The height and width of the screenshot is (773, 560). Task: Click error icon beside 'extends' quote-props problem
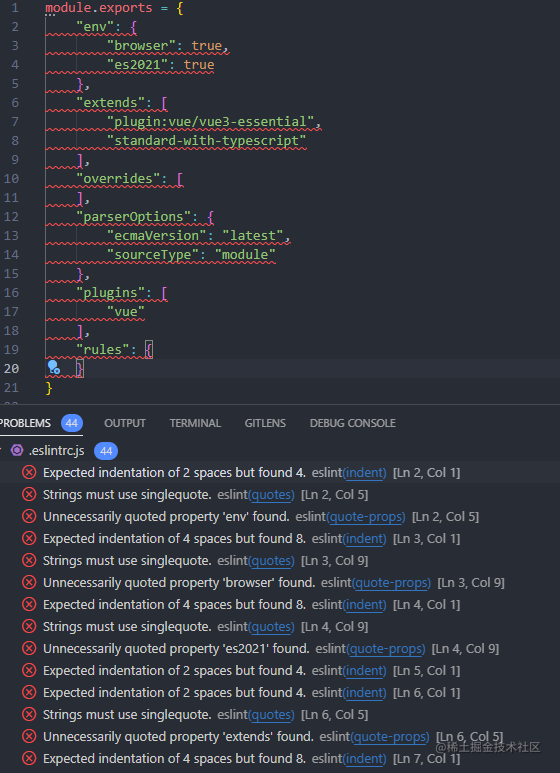(29, 737)
